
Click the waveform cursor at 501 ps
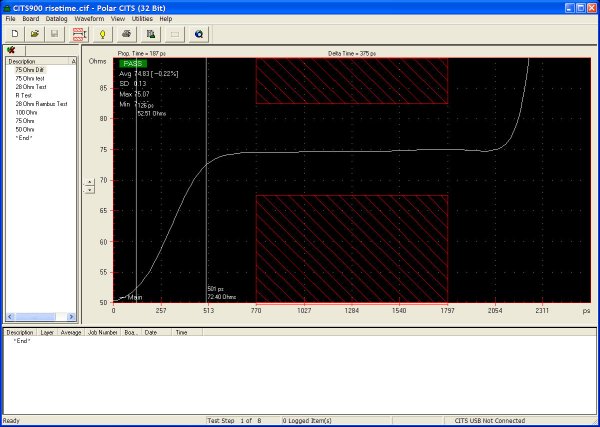[207, 180]
